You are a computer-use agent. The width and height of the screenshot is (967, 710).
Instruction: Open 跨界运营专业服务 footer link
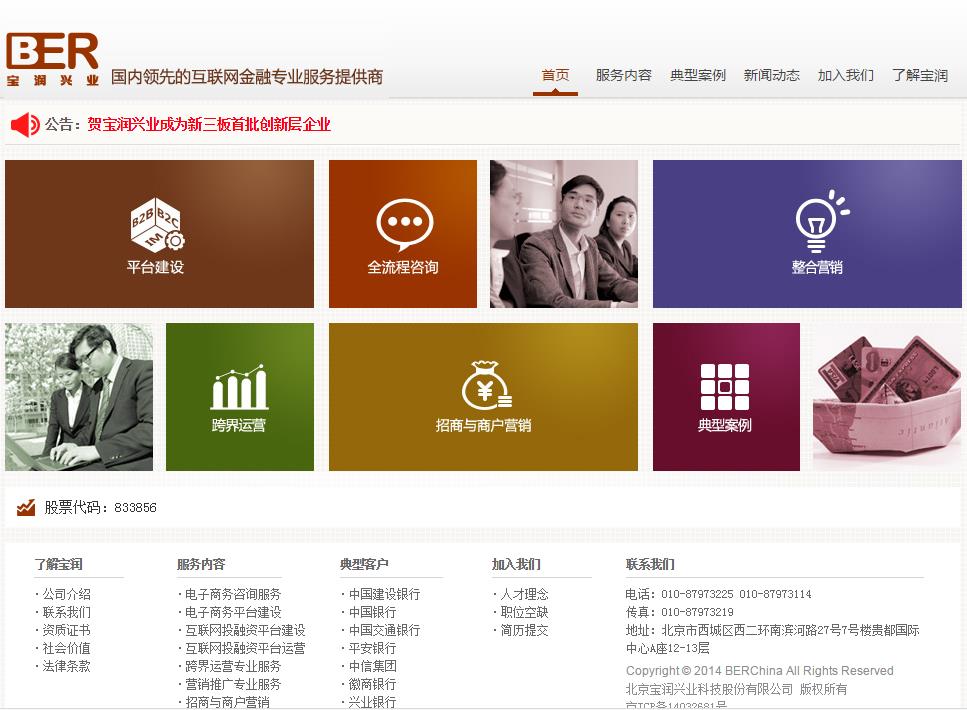click(x=233, y=666)
